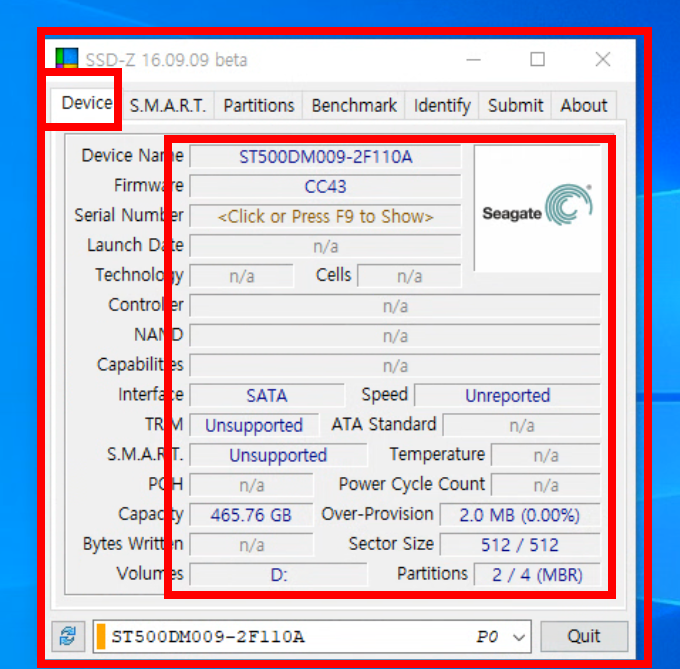The image size is (680, 669).
Task: Click the Controller n/a field
Action: click(395, 306)
